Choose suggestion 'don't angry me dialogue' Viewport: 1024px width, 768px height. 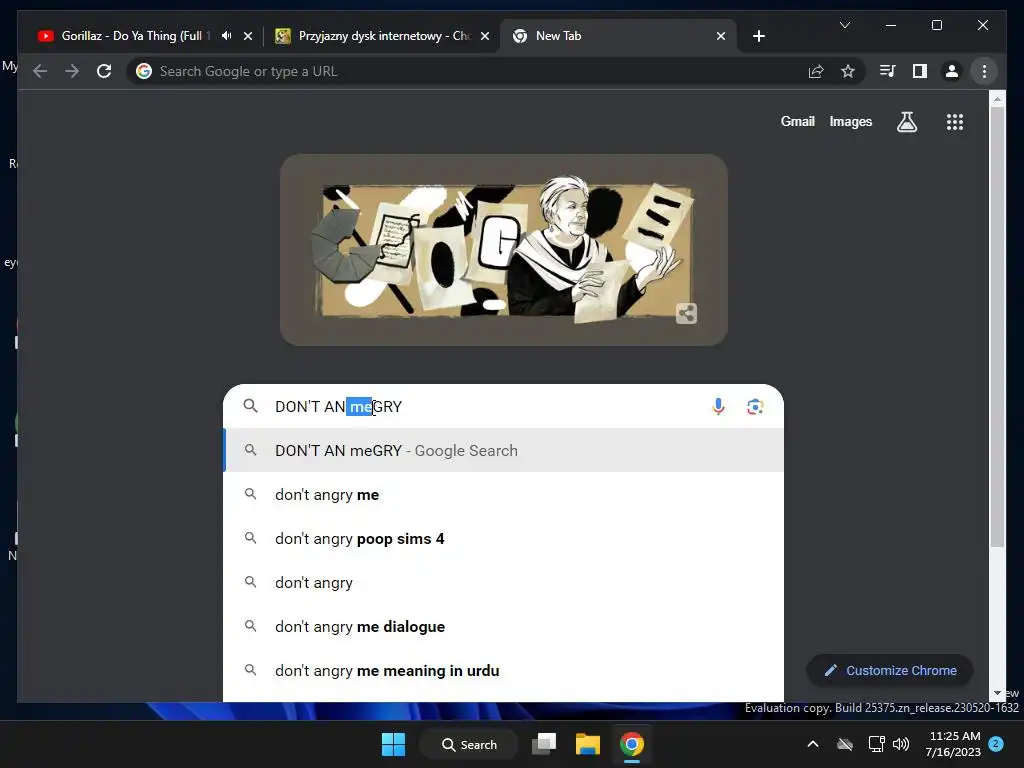pyautogui.click(x=504, y=626)
